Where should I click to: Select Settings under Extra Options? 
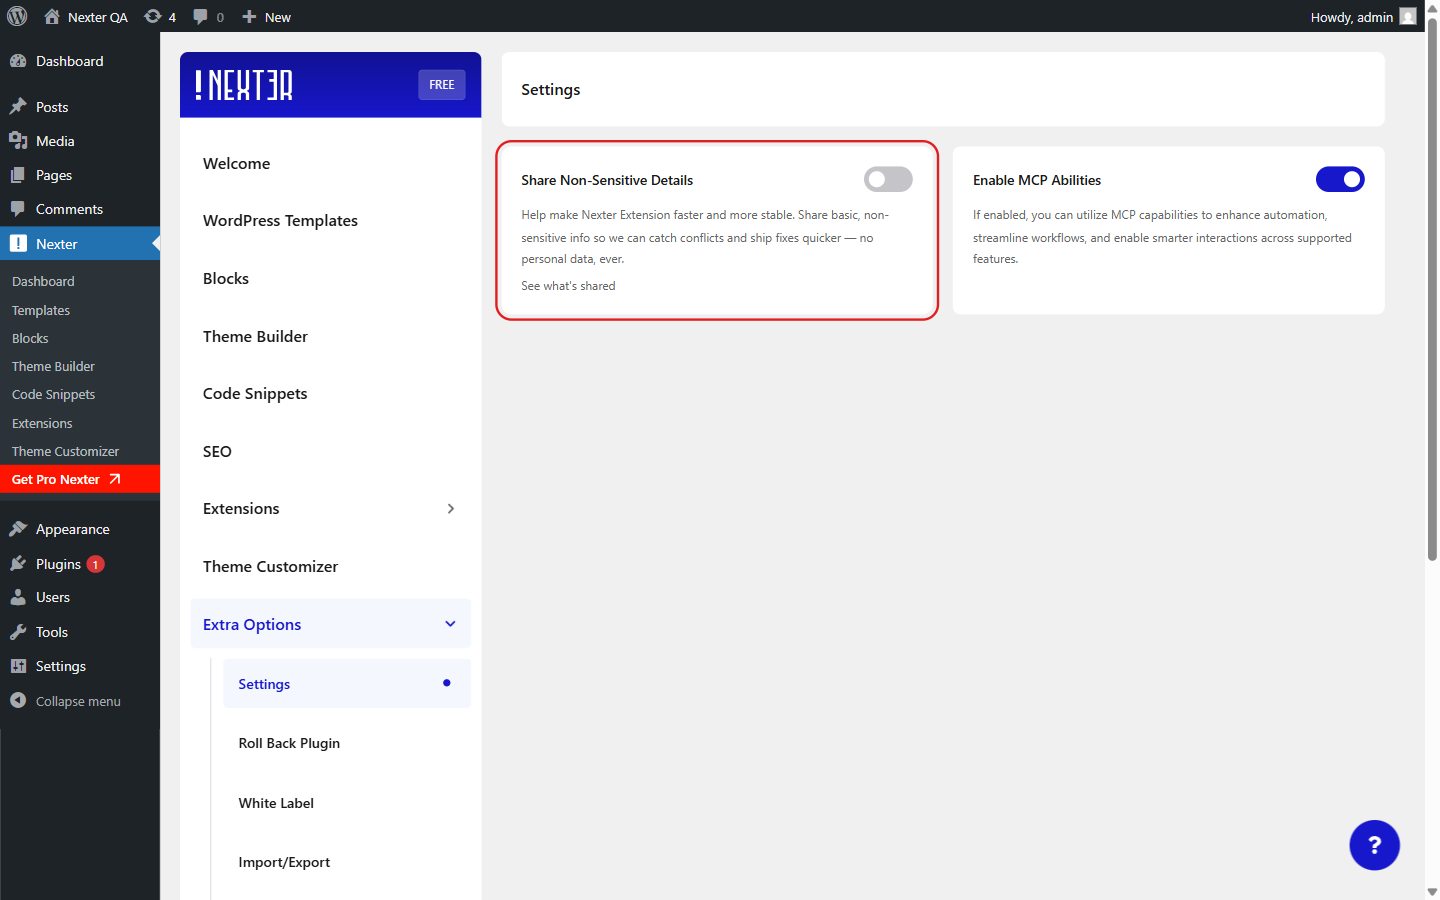click(x=346, y=684)
